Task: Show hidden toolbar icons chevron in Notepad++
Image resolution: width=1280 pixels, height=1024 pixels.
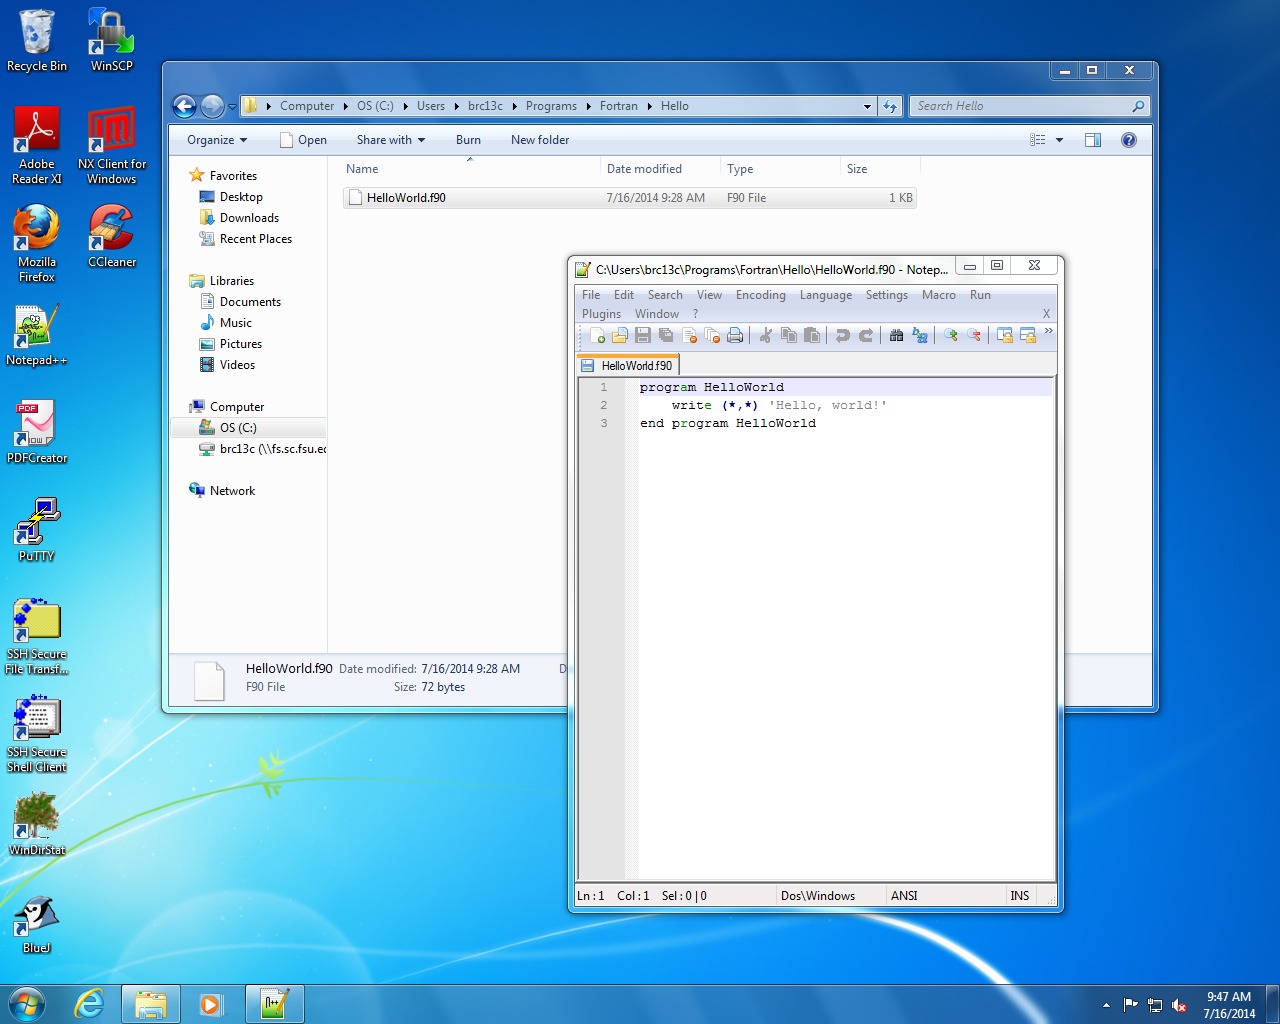Action: click(1048, 331)
